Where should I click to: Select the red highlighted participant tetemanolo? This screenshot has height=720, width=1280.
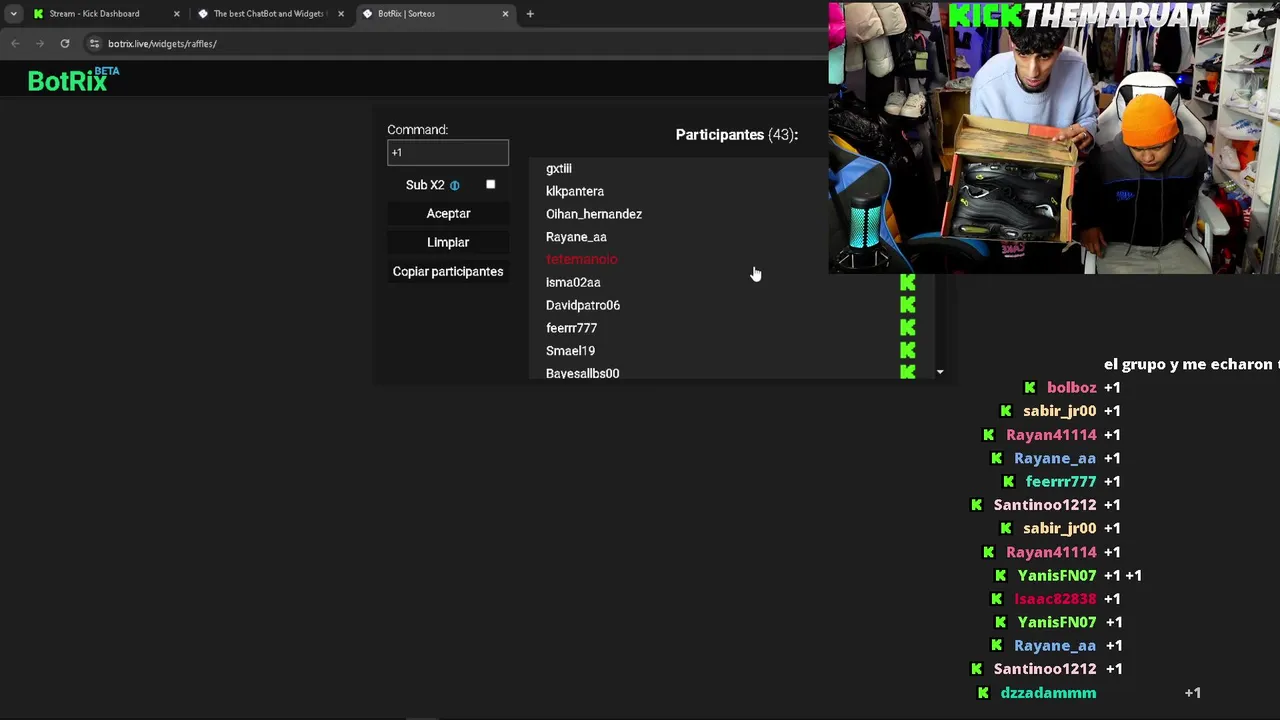582,260
